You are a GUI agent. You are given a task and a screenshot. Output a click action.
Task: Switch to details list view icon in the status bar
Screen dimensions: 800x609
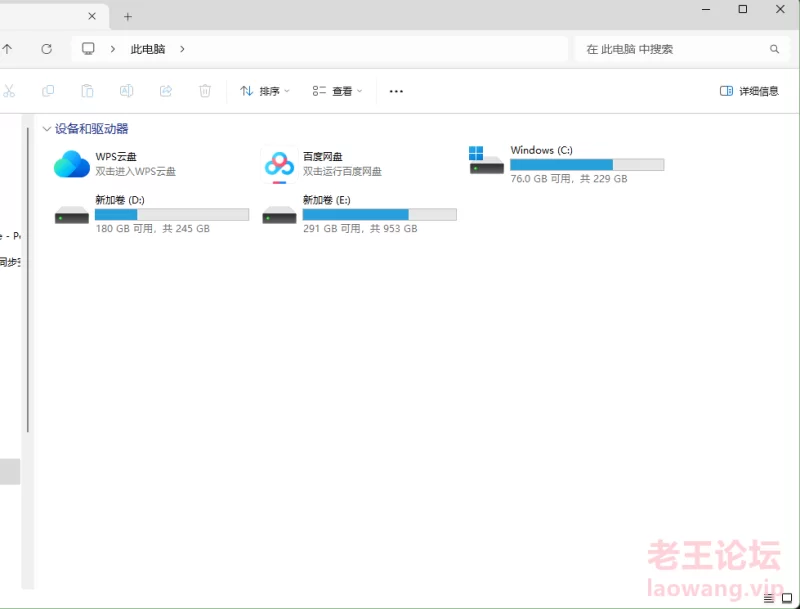769,598
